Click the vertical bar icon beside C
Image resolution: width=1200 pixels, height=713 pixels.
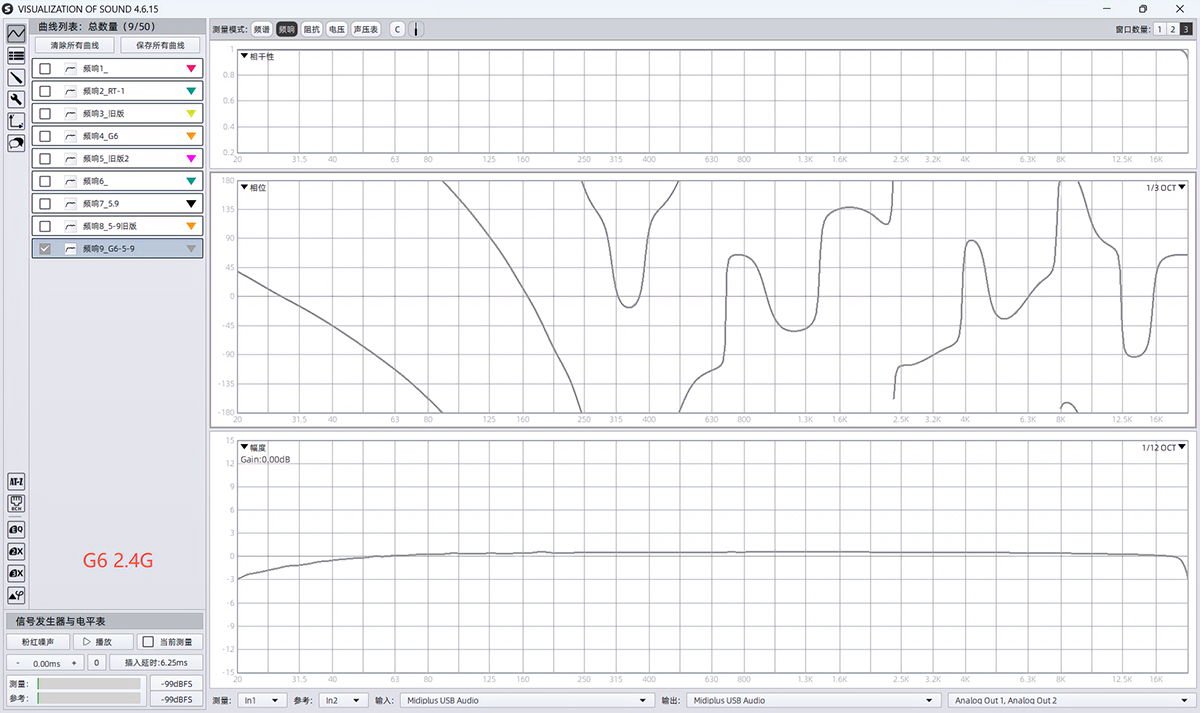[415, 29]
